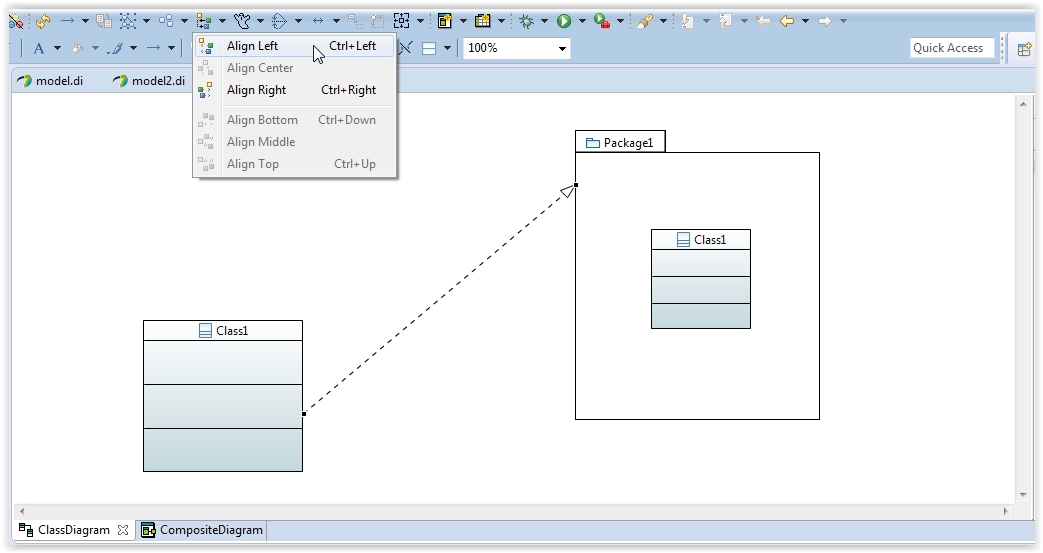Click the Auto Size dashed-diamond icon

click(x=279, y=21)
